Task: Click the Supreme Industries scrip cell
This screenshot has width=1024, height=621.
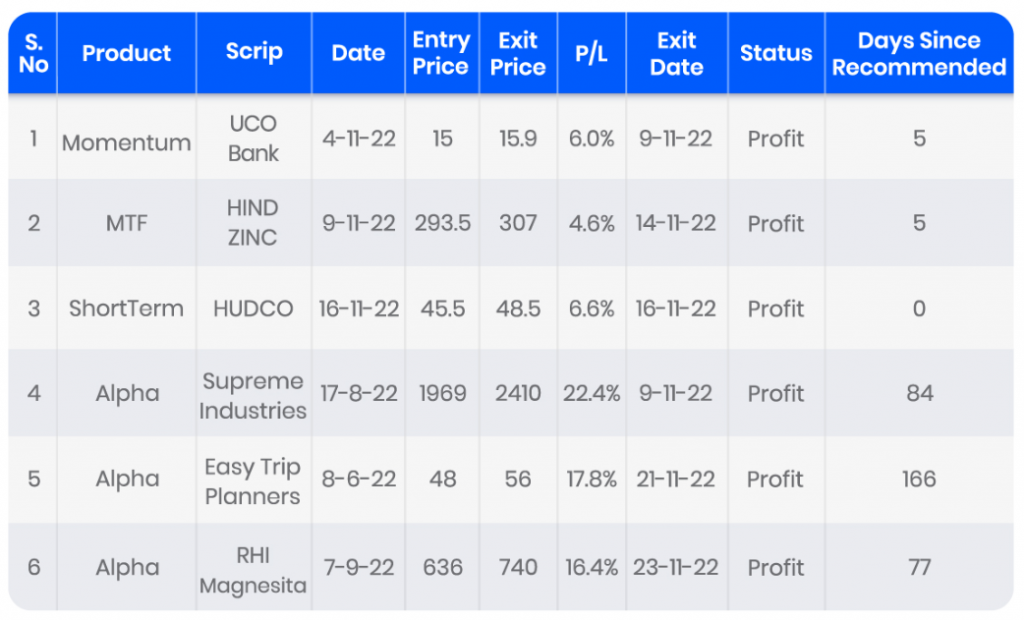Action: (x=253, y=395)
